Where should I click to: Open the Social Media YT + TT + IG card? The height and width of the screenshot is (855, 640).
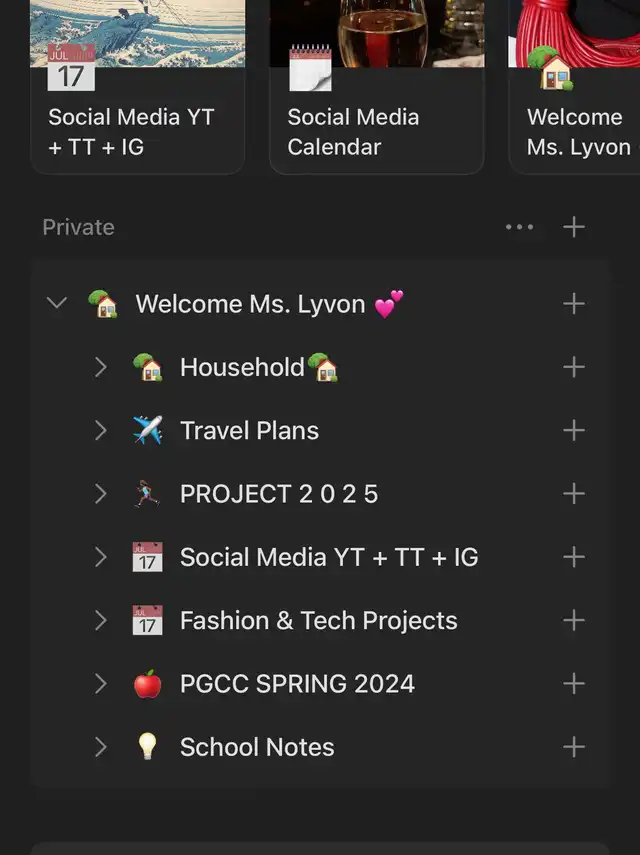point(137,87)
